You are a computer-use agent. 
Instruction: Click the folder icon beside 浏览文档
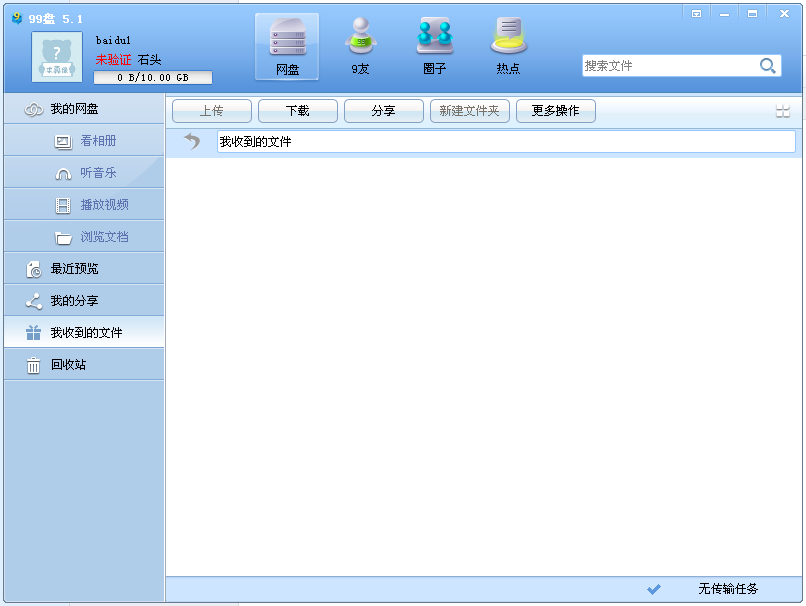pos(63,238)
